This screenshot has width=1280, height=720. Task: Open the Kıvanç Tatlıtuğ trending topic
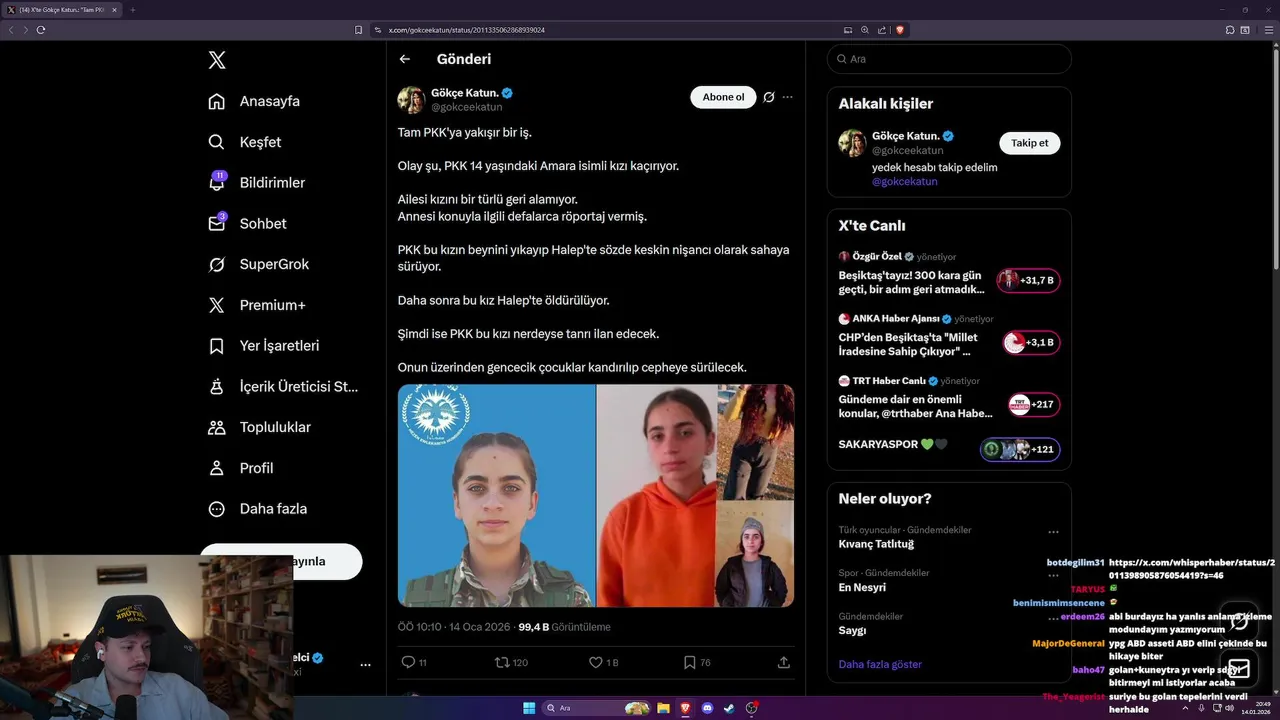pos(876,544)
